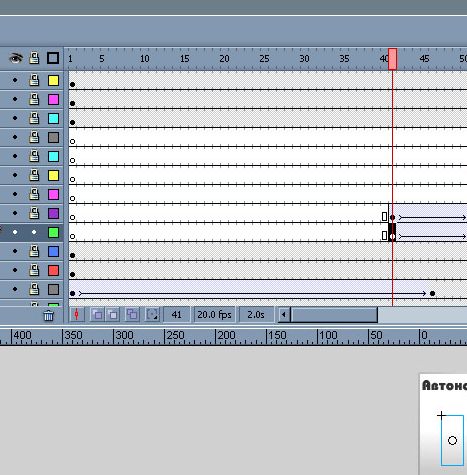Toggle the show/hide all layers eye icon
This screenshot has height=475, width=467.
[16, 58]
